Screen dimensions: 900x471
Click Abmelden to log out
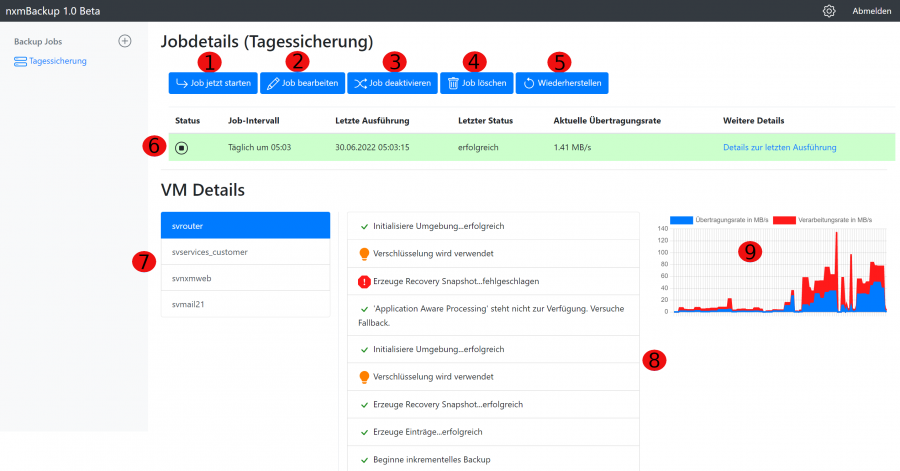[x=872, y=11]
